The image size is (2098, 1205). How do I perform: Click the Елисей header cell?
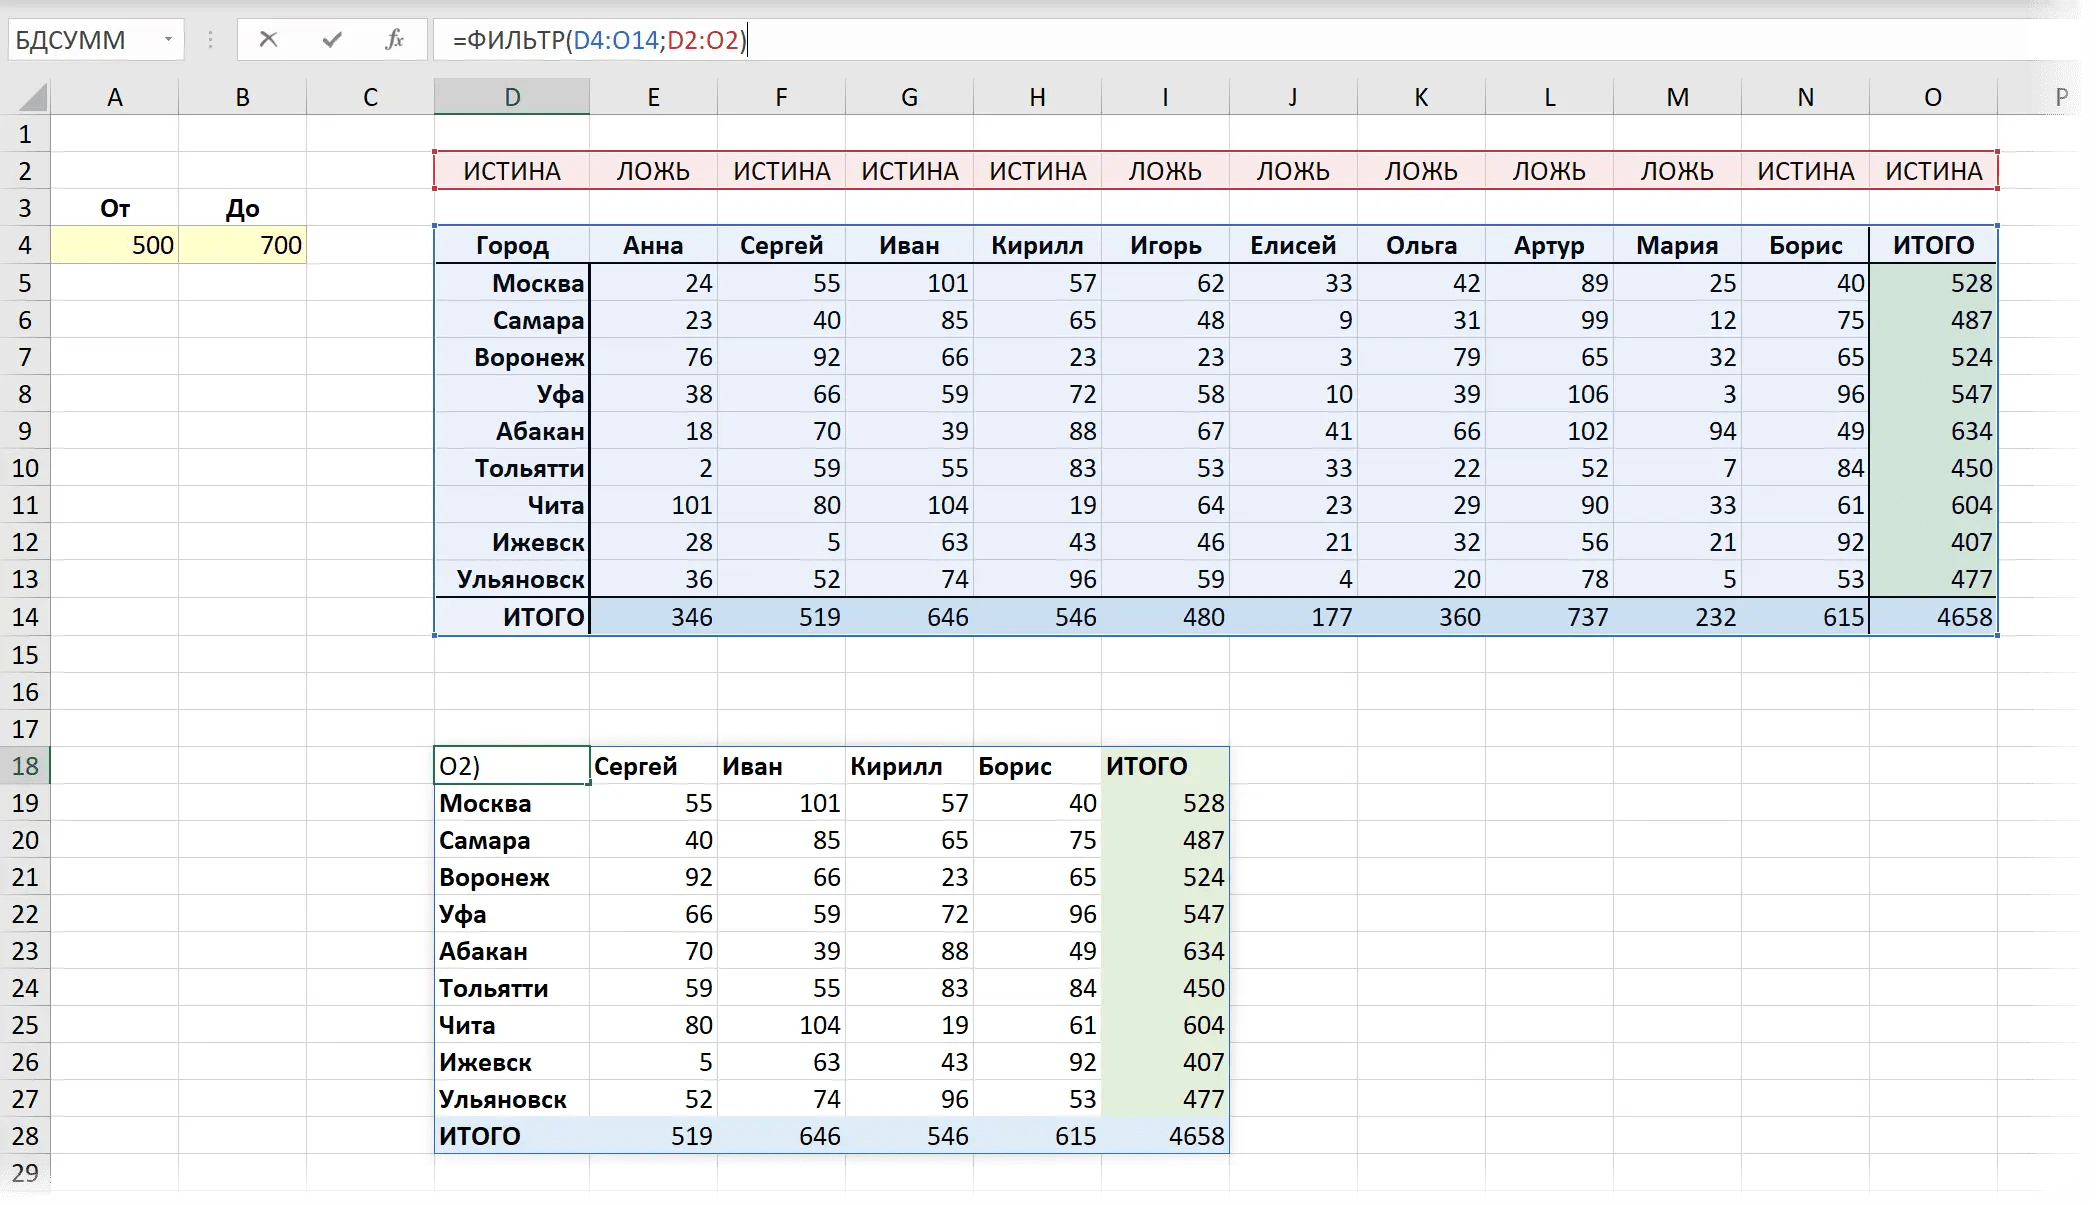pos(1293,245)
